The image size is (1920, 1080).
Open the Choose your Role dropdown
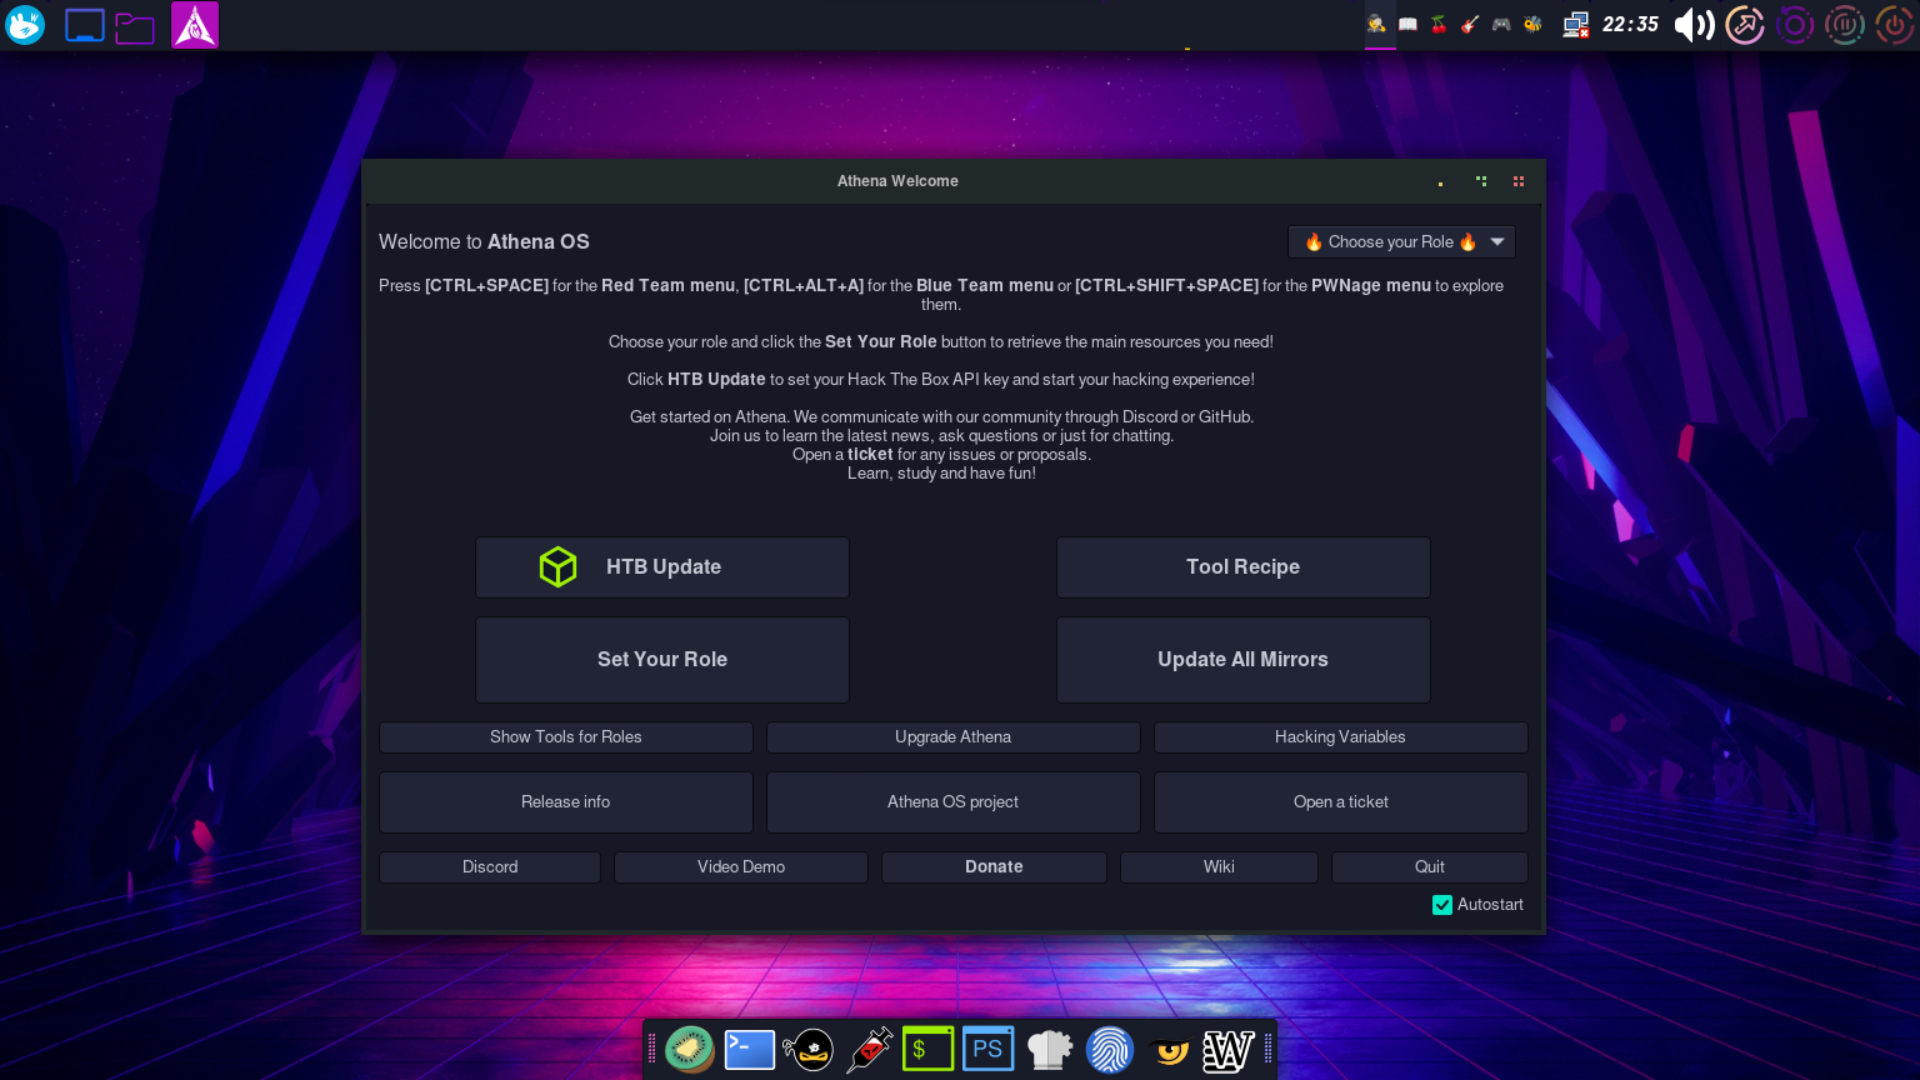coord(1400,241)
